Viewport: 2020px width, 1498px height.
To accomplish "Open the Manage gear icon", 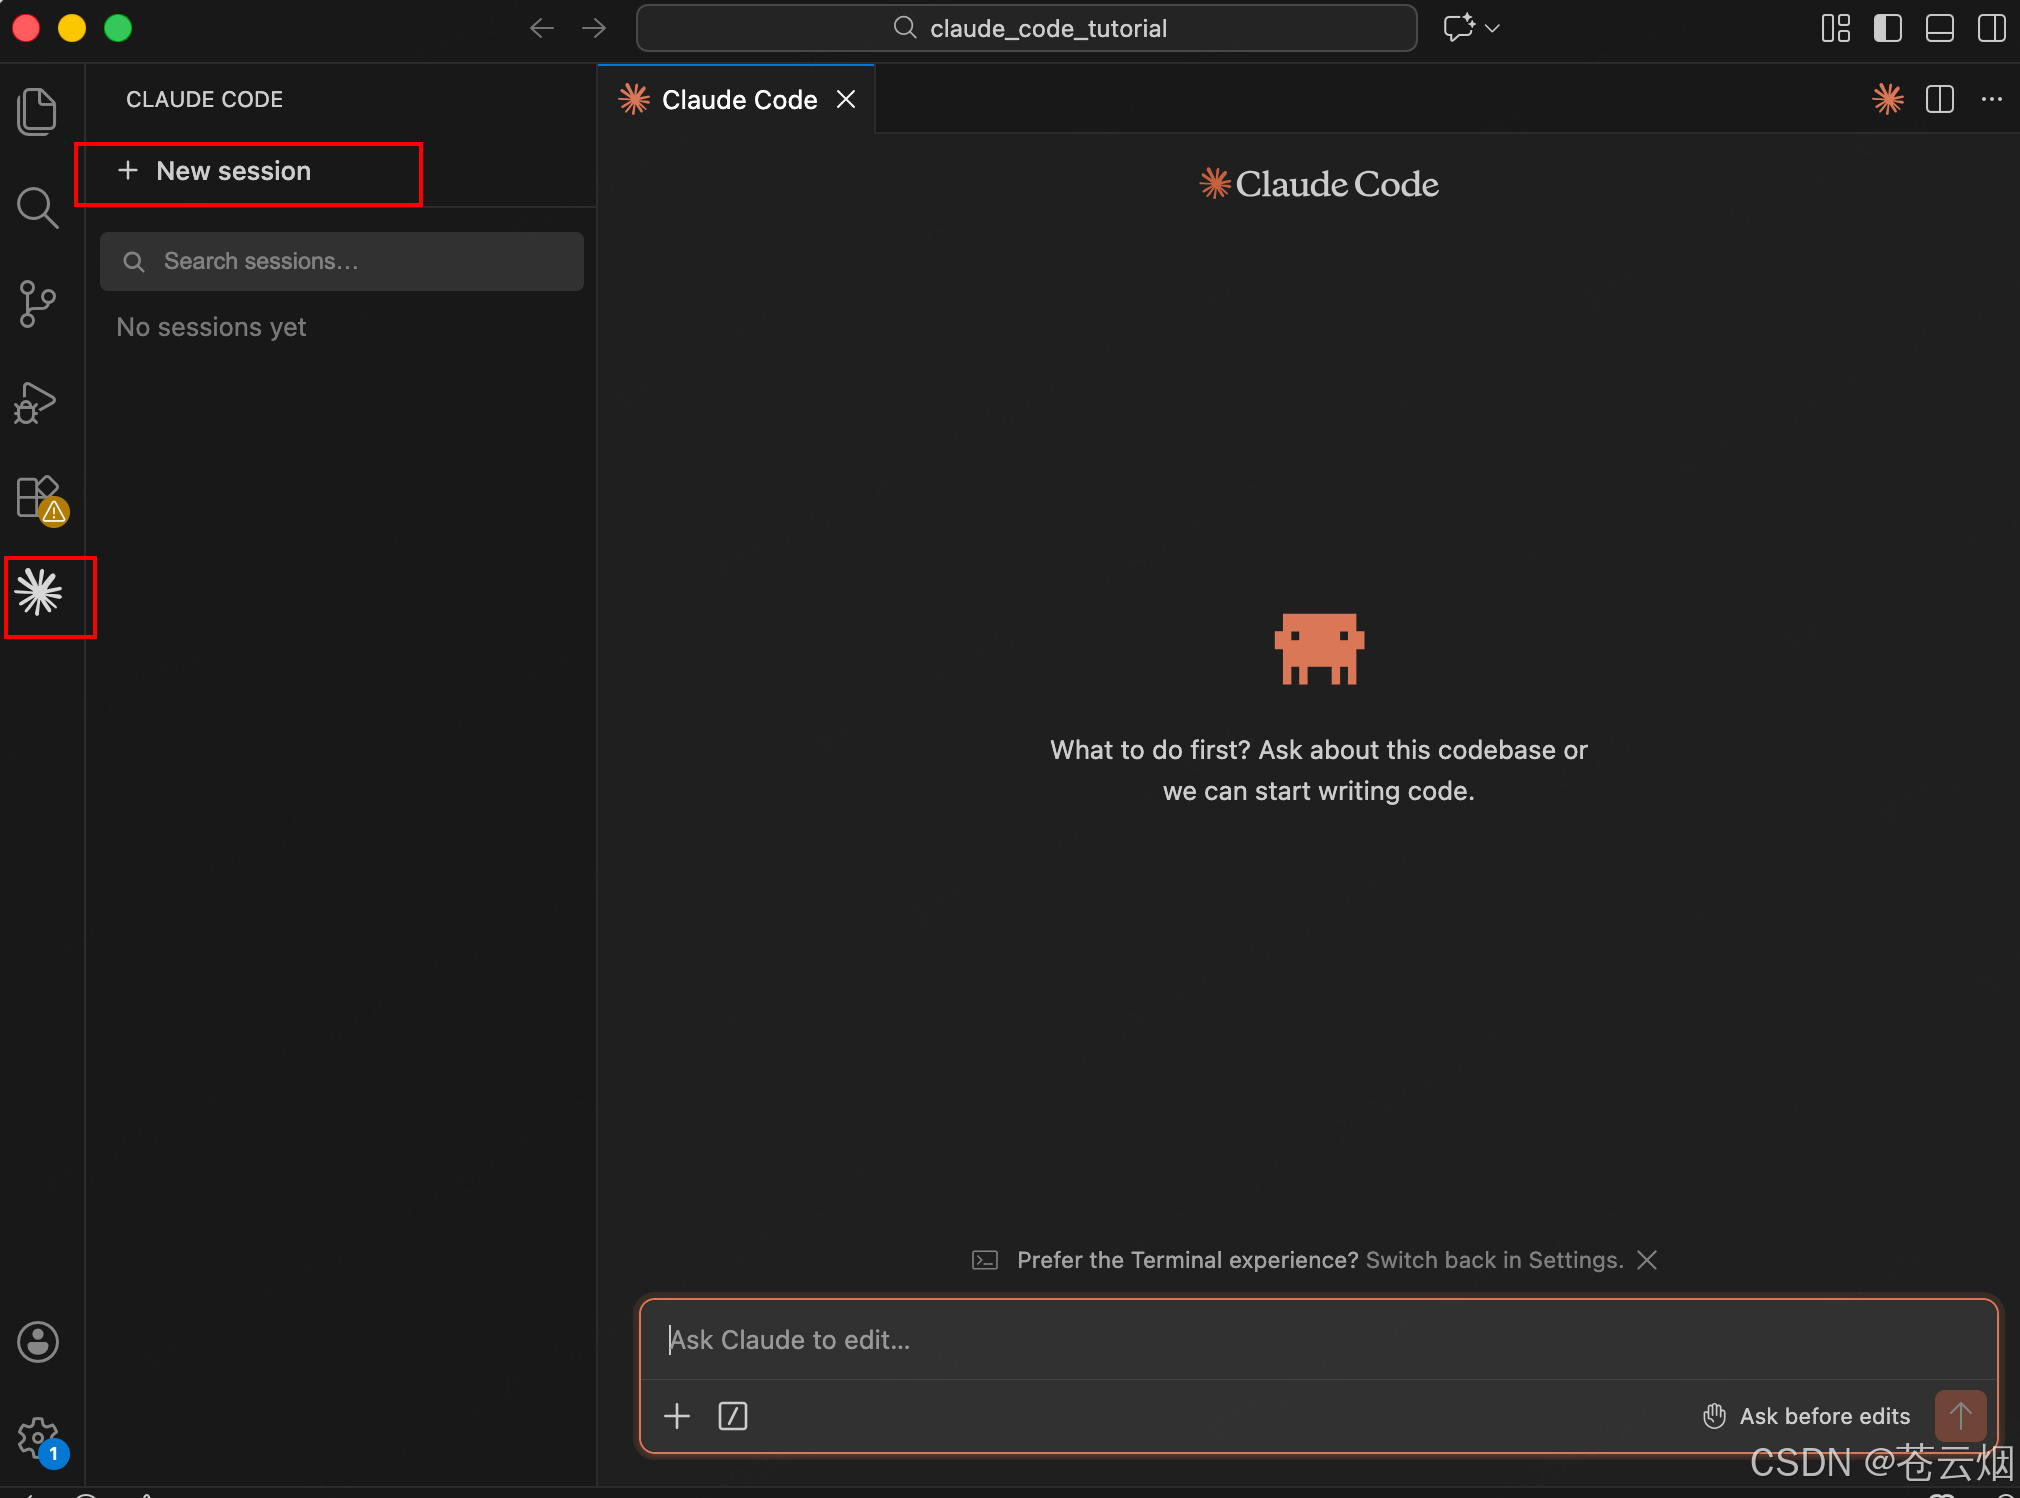I will click(41, 1441).
